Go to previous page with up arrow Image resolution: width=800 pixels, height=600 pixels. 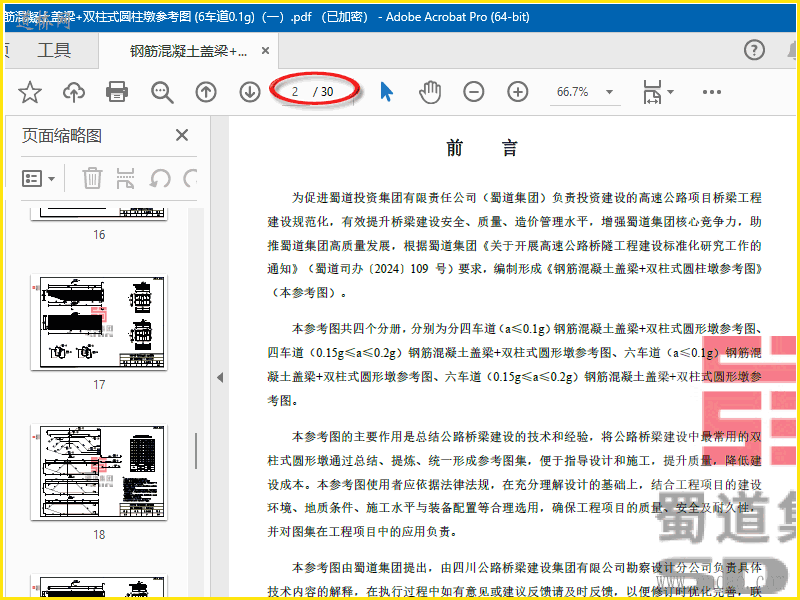(206, 92)
